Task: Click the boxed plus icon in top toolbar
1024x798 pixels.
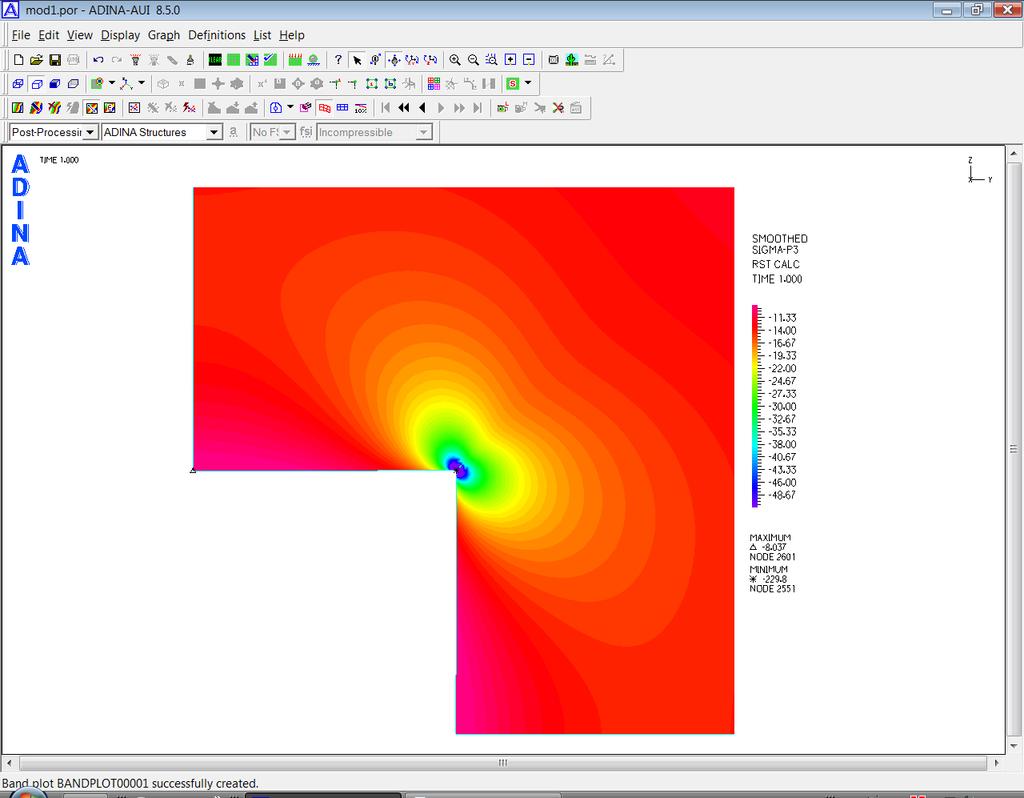Action: [x=510, y=60]
